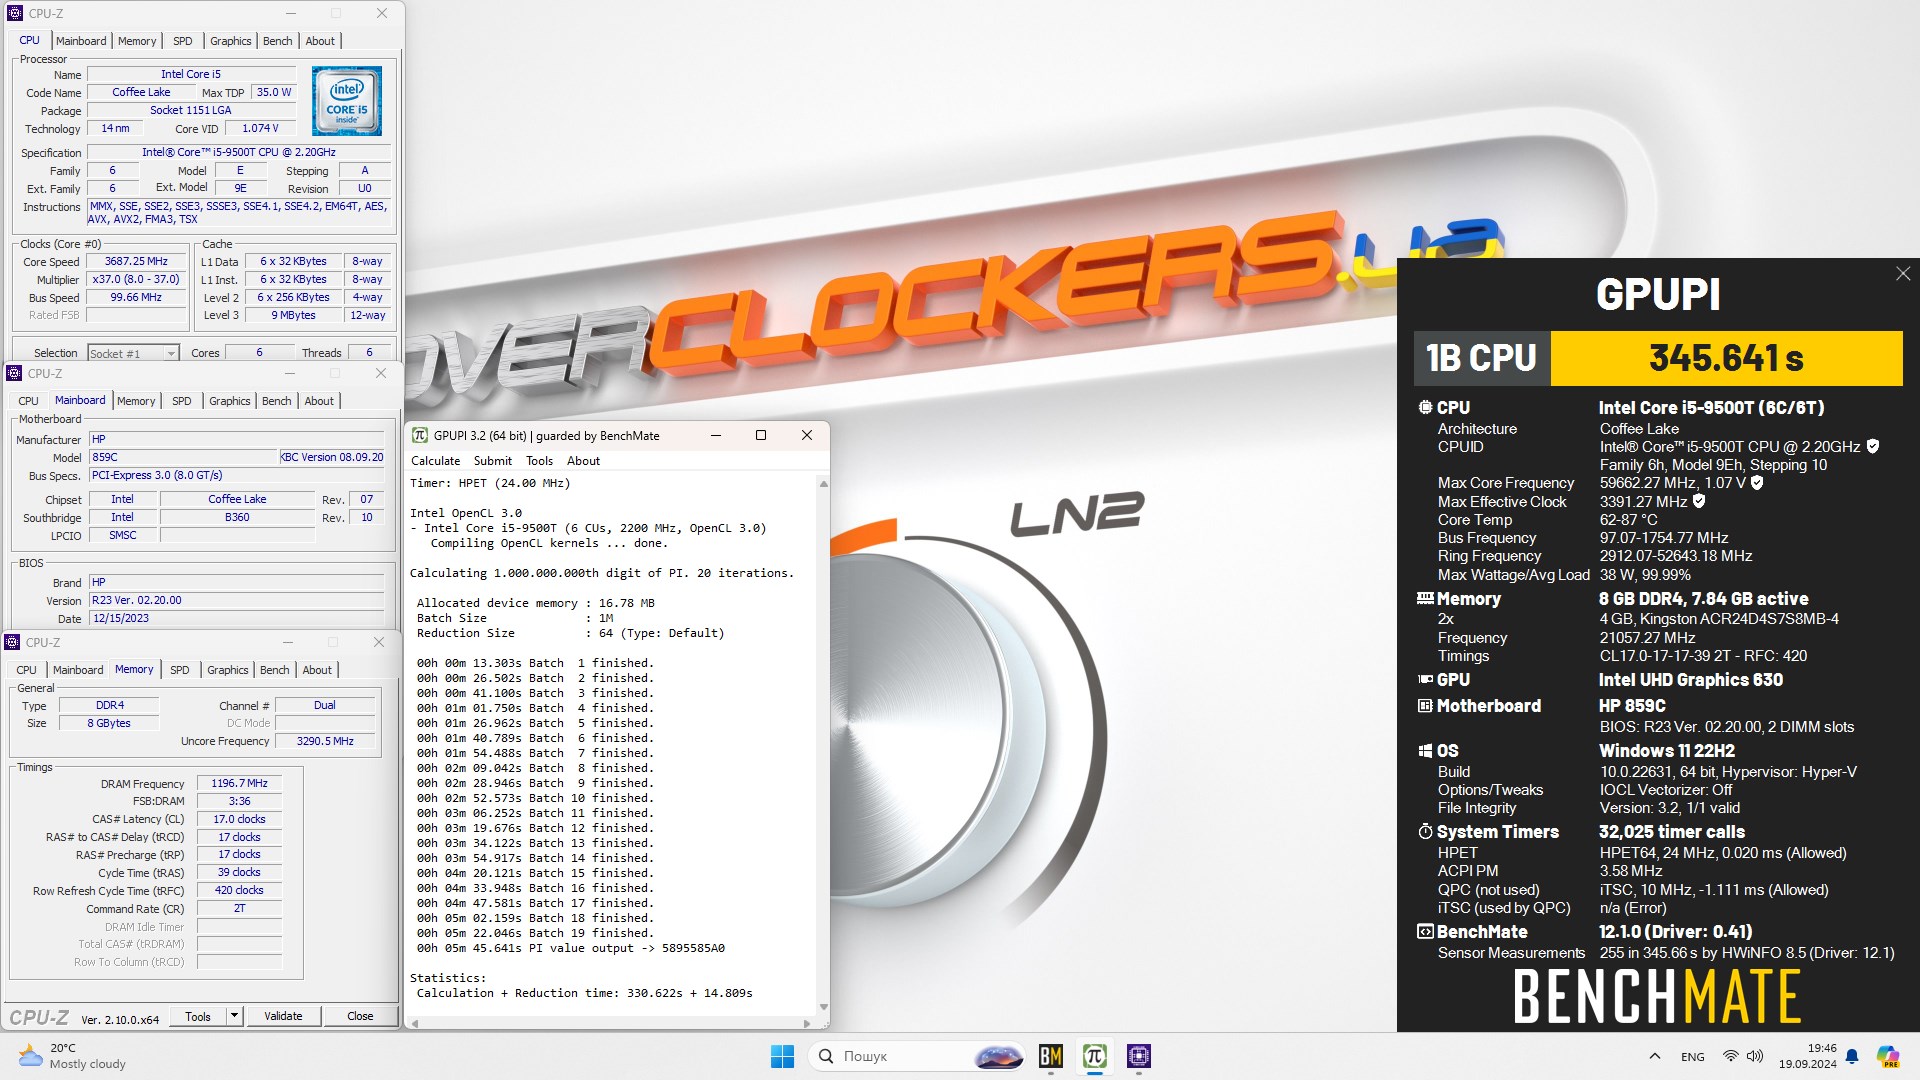This screenshot has width=1920, height=1080.
Task: Click the 32,025 timer calls text
Action: pos(1672,832)
